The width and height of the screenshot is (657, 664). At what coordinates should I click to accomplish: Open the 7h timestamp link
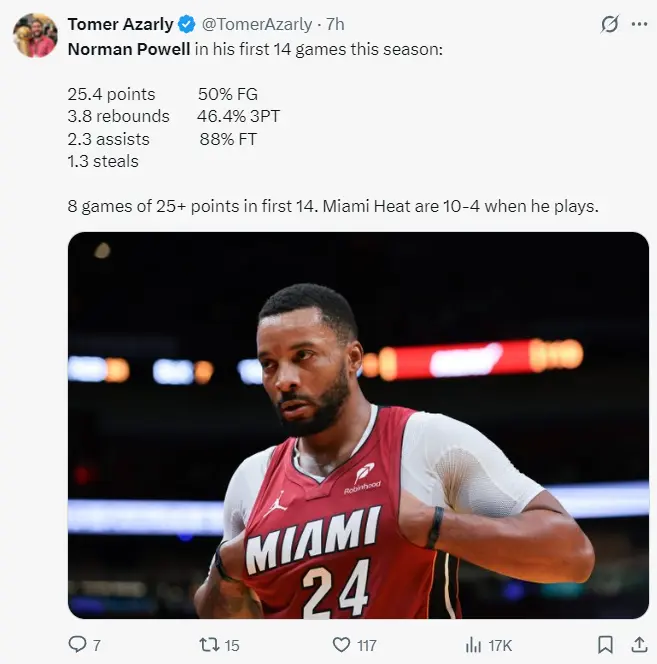click(336, 25)
